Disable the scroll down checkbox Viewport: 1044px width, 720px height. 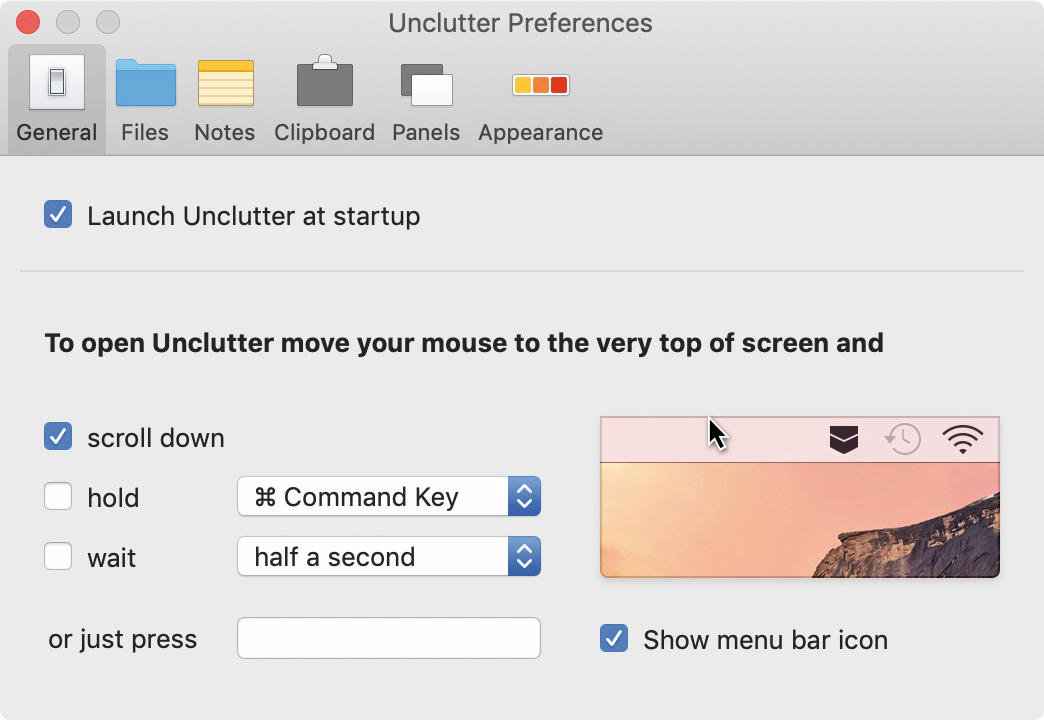coord(58,436)
